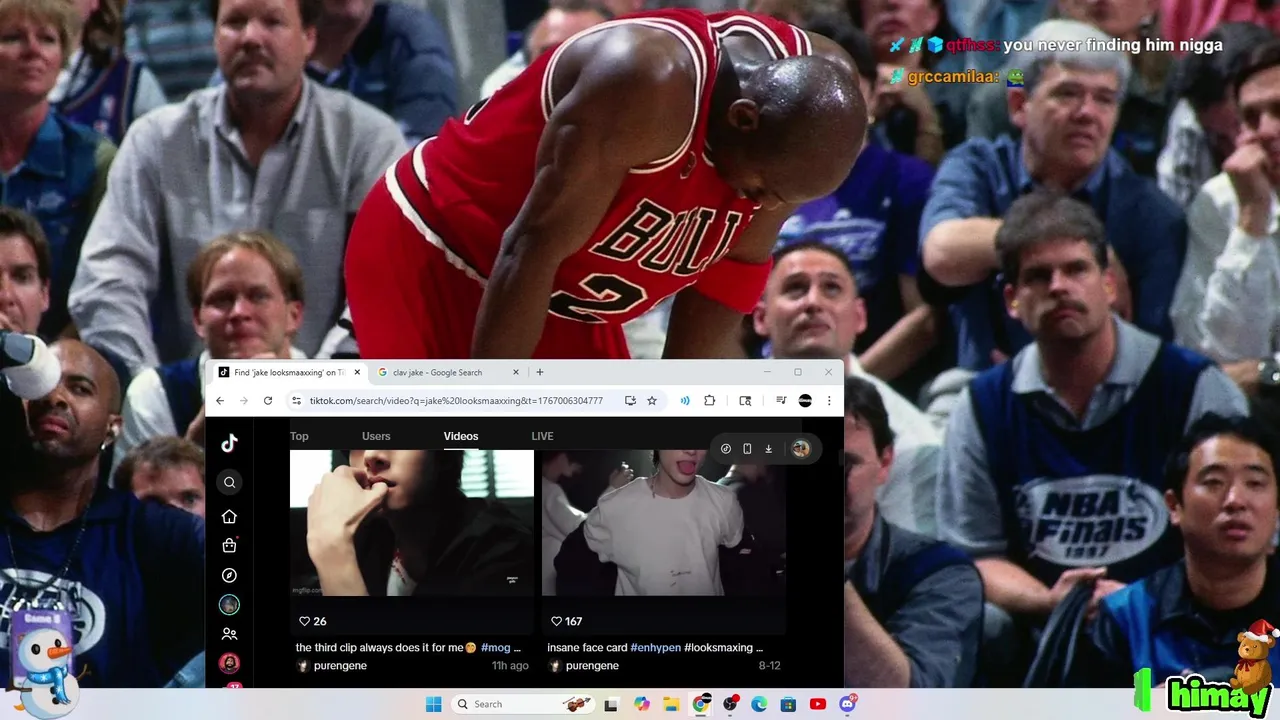1280x720 pixels.
Task: Switch to the Users search tab
Action: [376, 436]
